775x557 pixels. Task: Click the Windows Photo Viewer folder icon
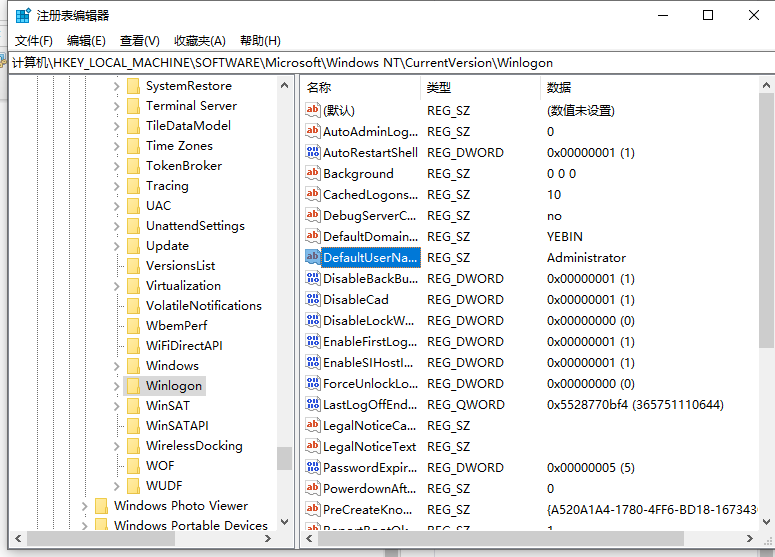[101, 506]
